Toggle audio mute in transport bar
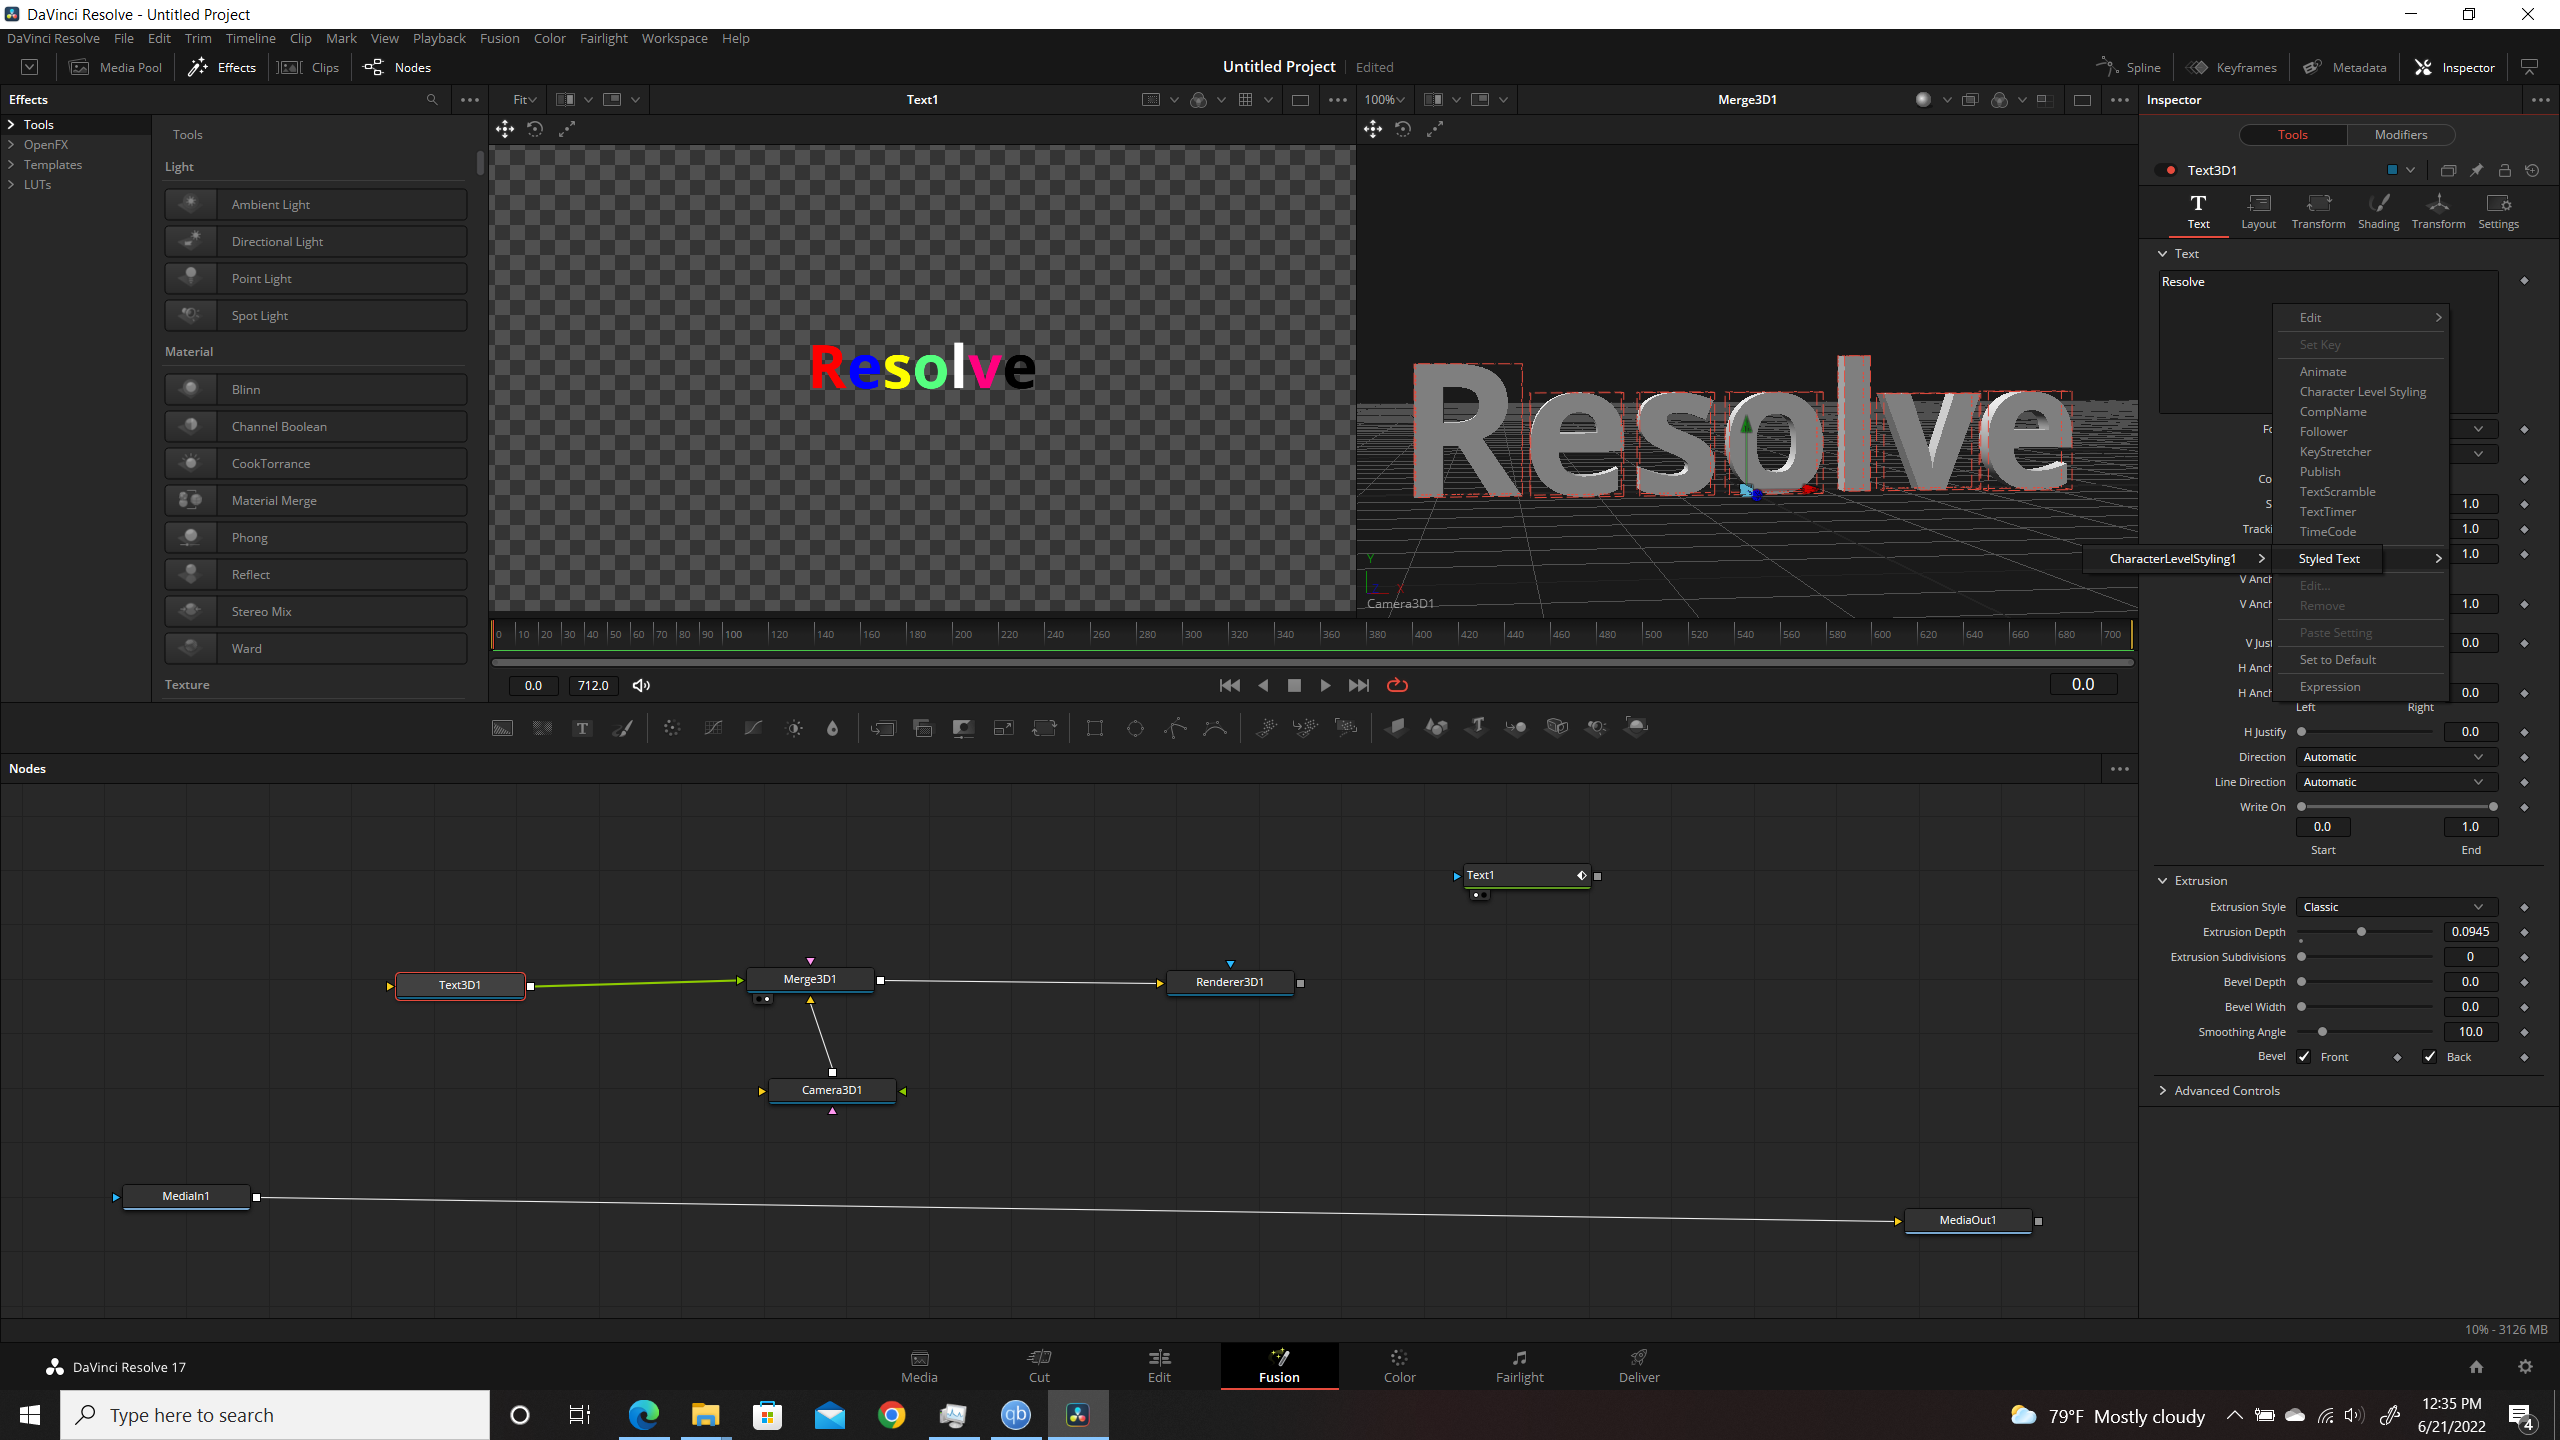This screenshot has width=2560, height=1440. [641, 686]
